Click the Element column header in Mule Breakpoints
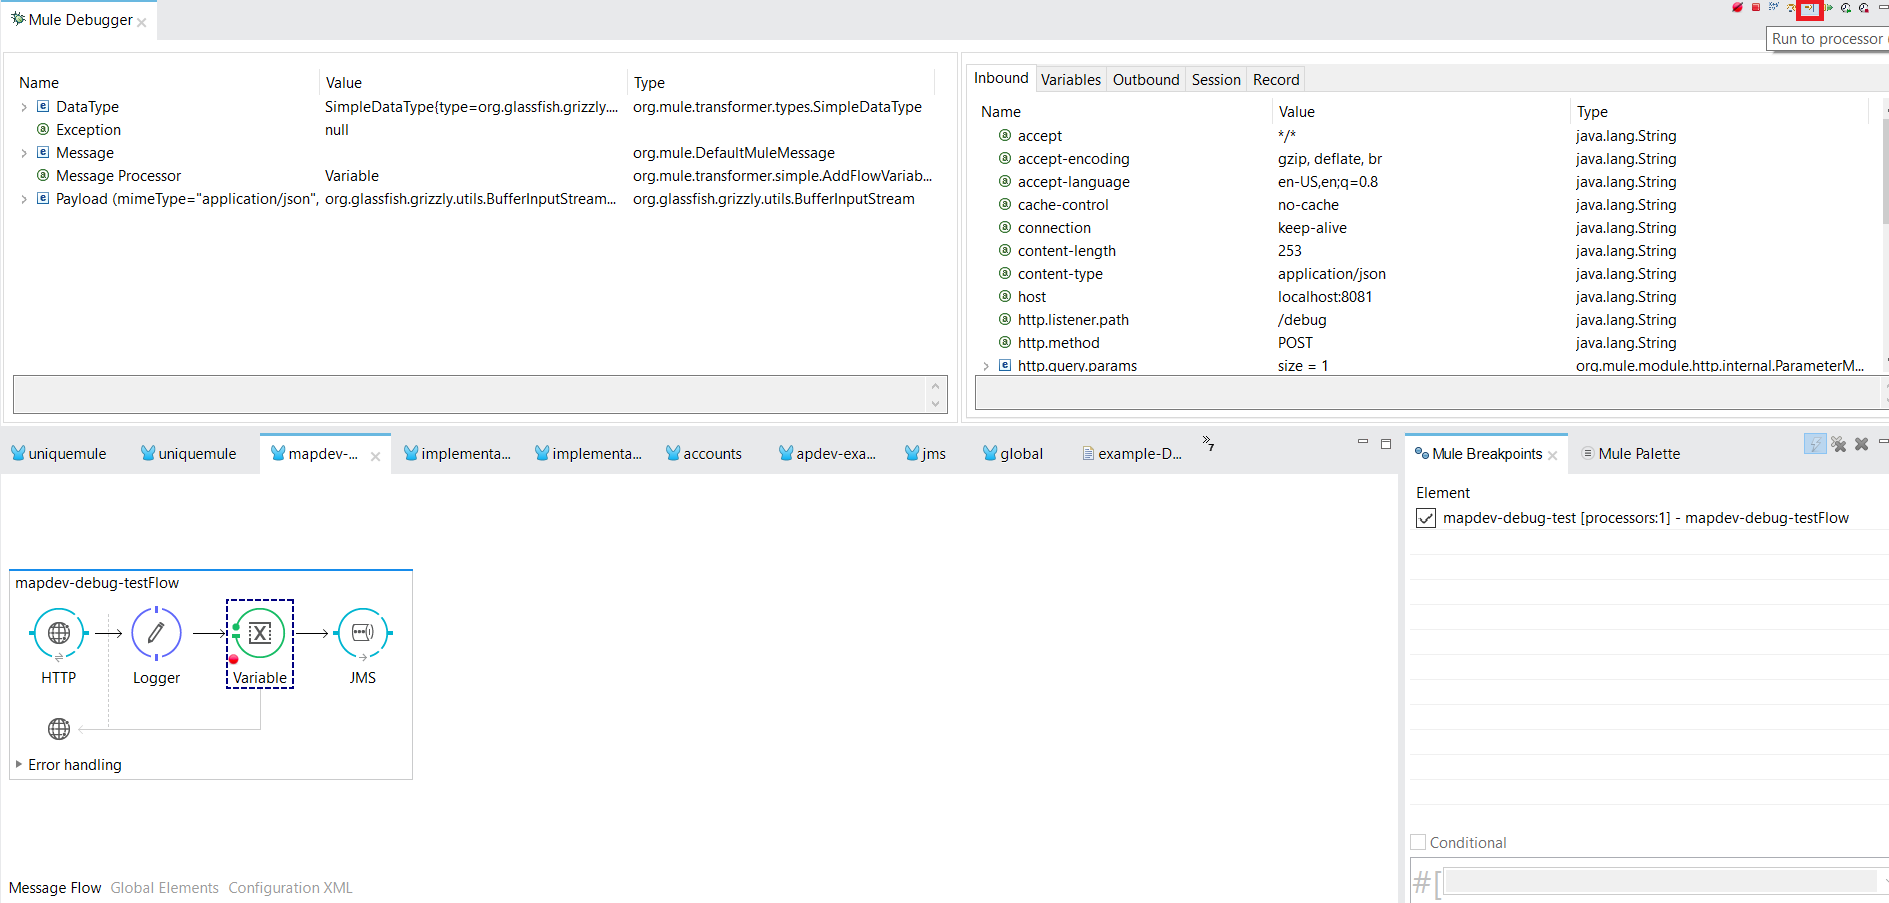The image size is (1889, 903). [1443, 493]
